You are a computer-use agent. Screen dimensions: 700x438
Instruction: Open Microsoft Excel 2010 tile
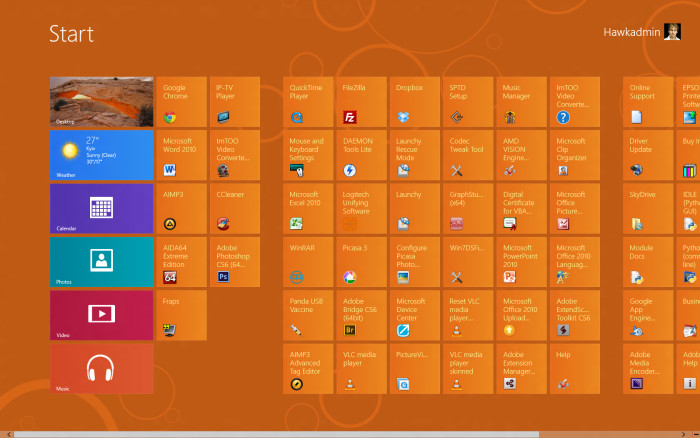(308, 209)
